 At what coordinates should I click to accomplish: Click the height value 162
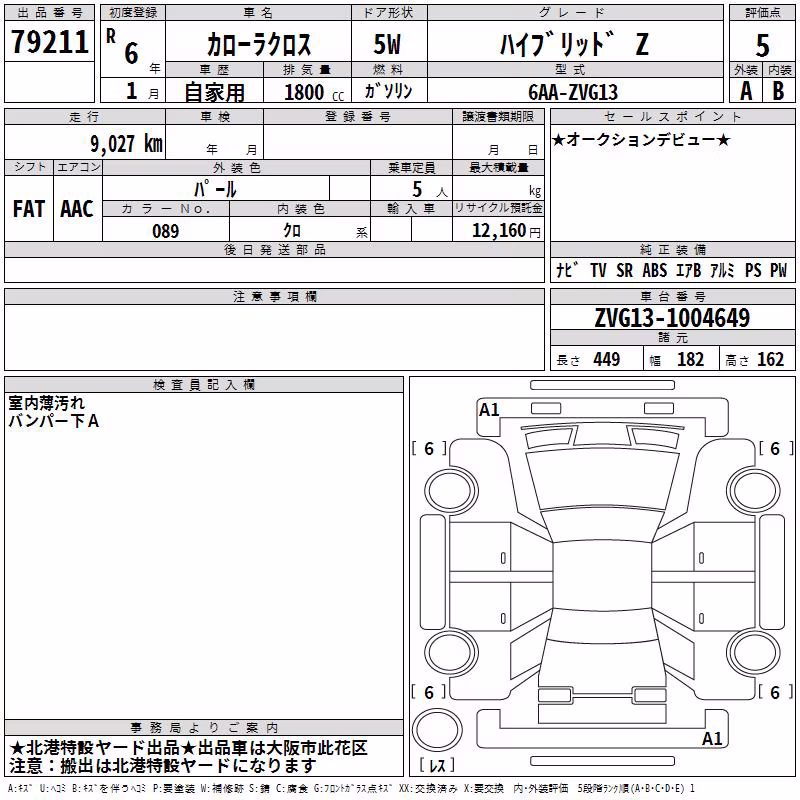click(x=770, y=360)
